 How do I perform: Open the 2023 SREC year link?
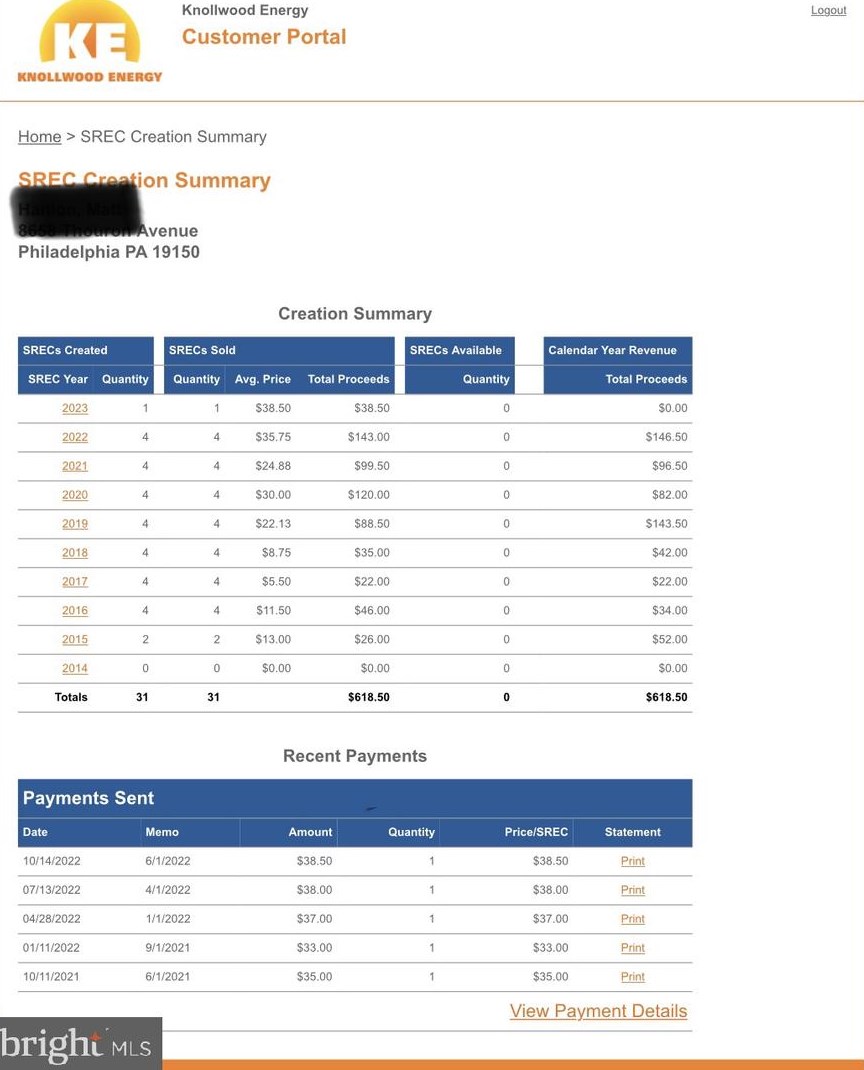click(x=75, y=408)
